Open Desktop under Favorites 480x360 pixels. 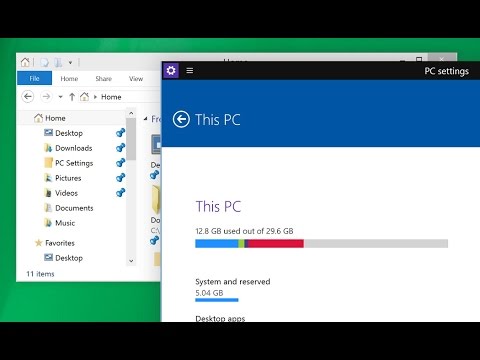[69, 258]
